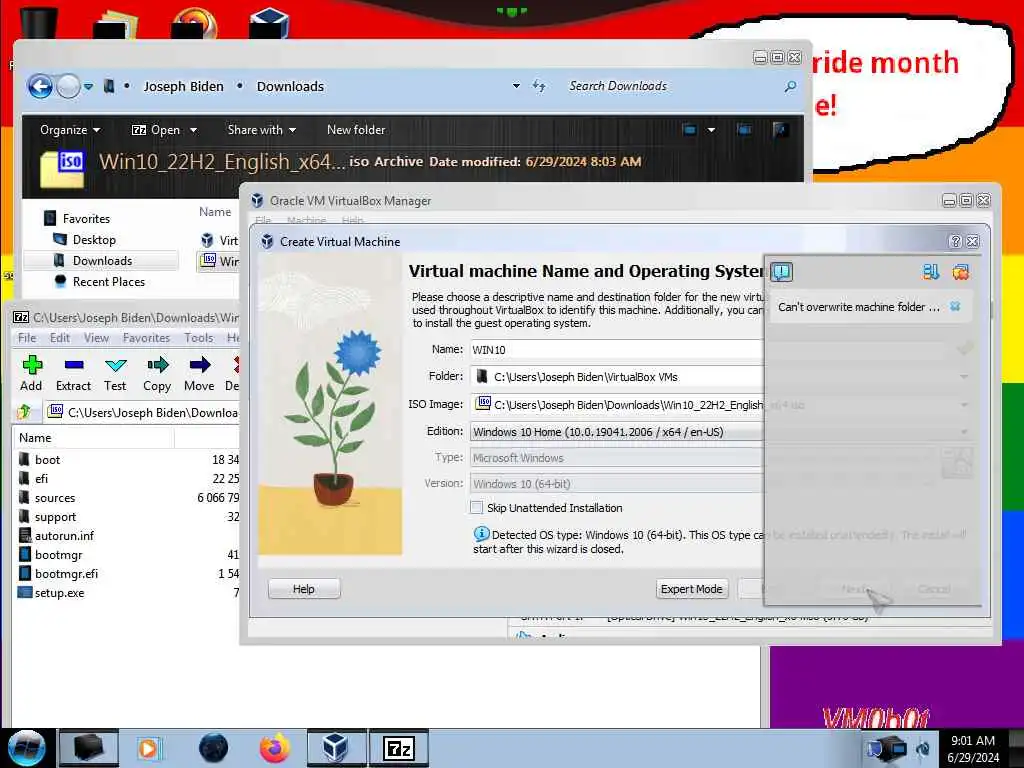The image size is (1024, 768).
Task: Click the sort notifications icon in popup
Action: (931, 272)
